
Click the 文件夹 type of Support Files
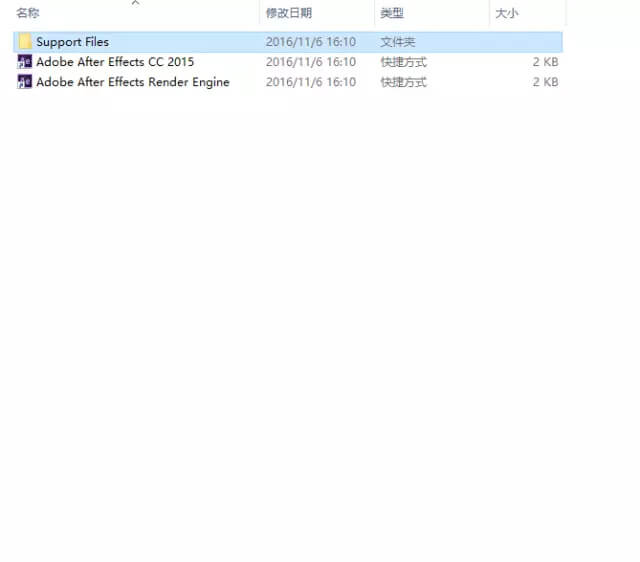pos(398,42)
